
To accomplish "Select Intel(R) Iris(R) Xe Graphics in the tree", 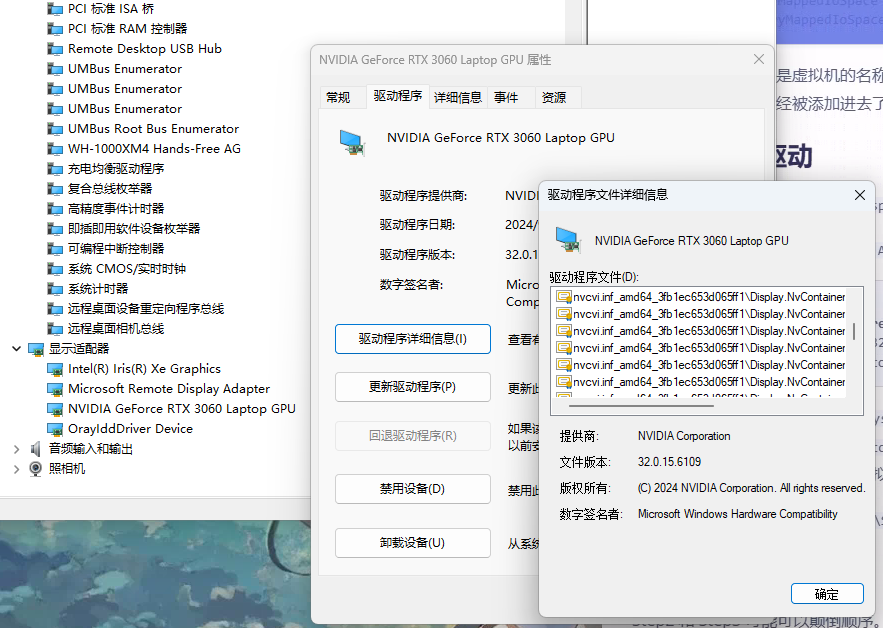I will coord(144,369).
